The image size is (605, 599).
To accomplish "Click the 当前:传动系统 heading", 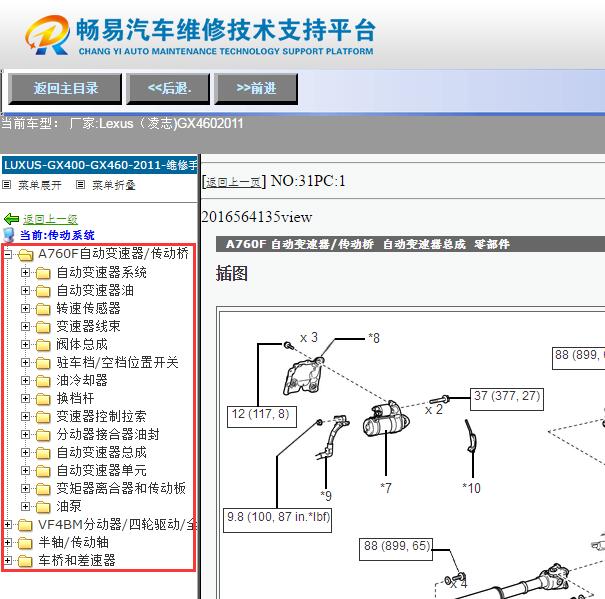I will coord(57,235).
